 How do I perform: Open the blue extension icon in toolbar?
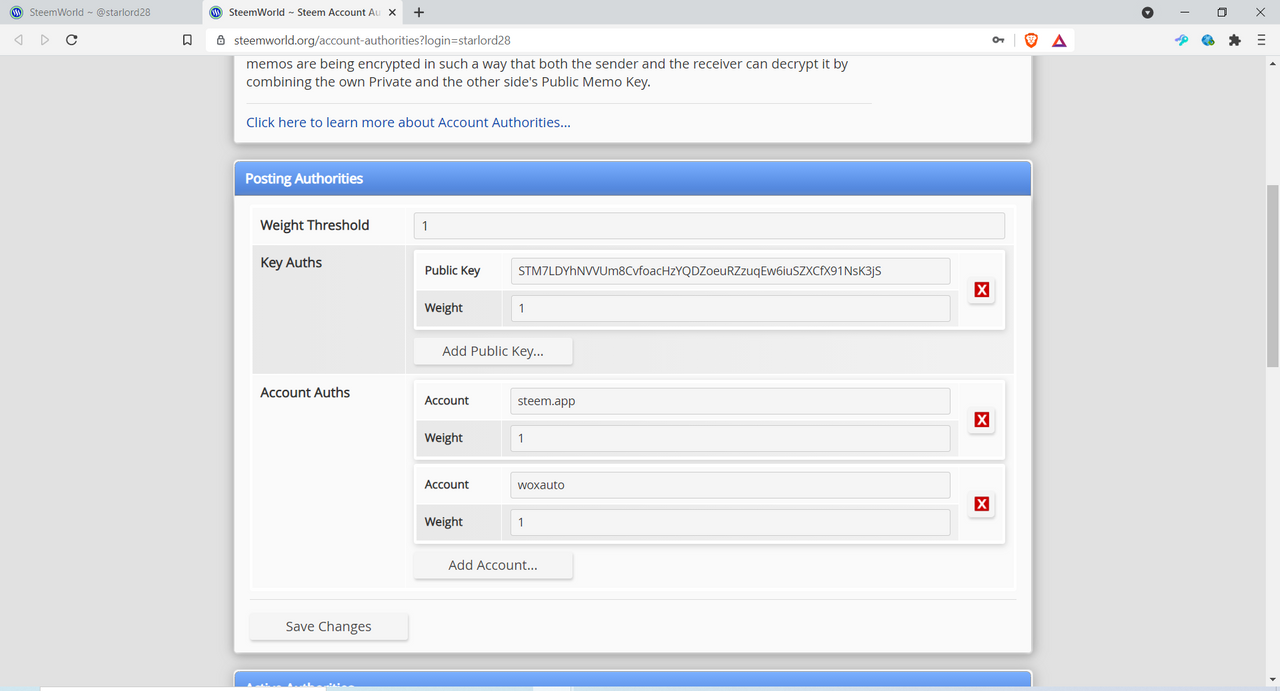1181,40
